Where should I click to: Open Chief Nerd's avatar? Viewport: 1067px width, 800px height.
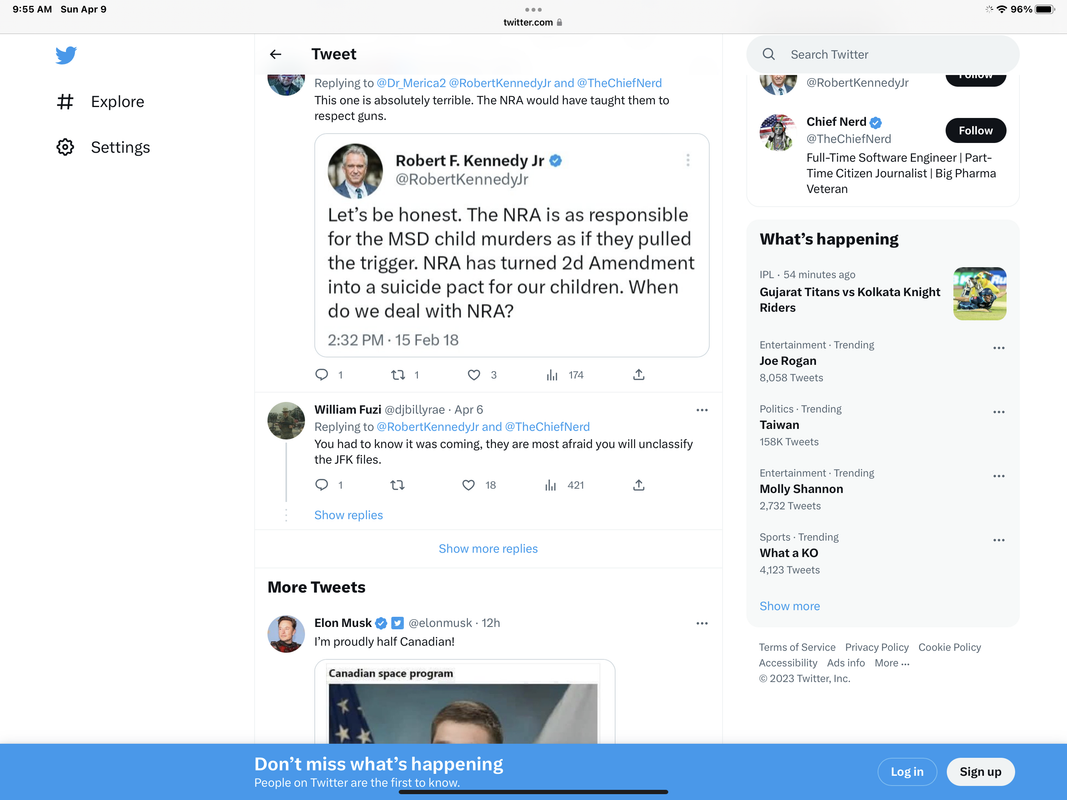778,133
